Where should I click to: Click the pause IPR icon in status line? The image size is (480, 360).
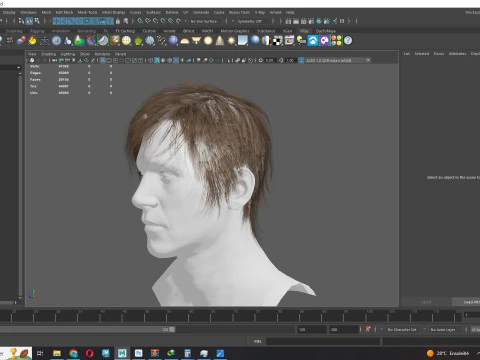(x=342, y=21)
